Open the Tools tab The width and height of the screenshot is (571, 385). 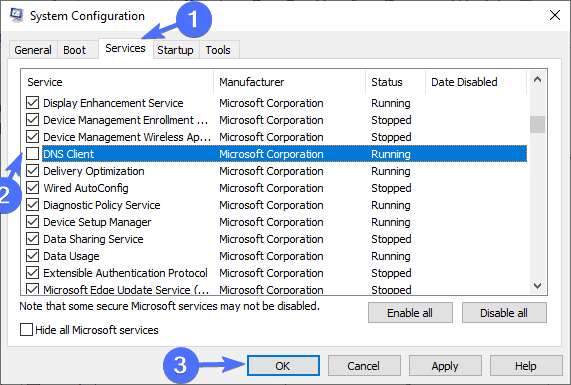pos(218,50)
